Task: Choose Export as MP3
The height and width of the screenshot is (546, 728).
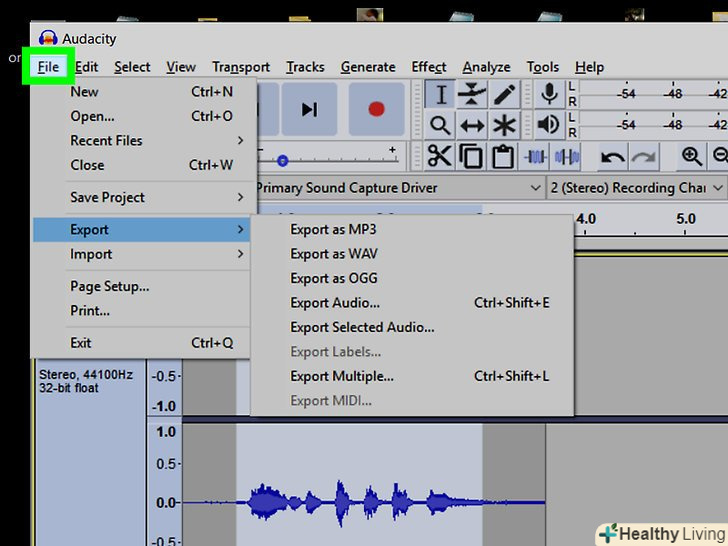Action: tap(333, 229)
